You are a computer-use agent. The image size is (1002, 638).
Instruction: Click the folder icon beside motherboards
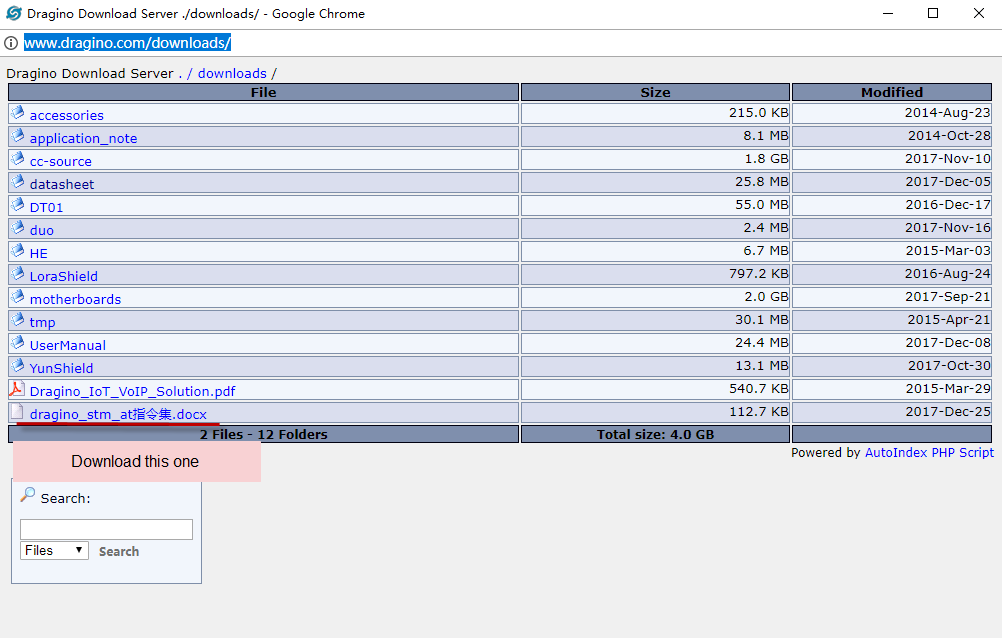coord(18,297)
